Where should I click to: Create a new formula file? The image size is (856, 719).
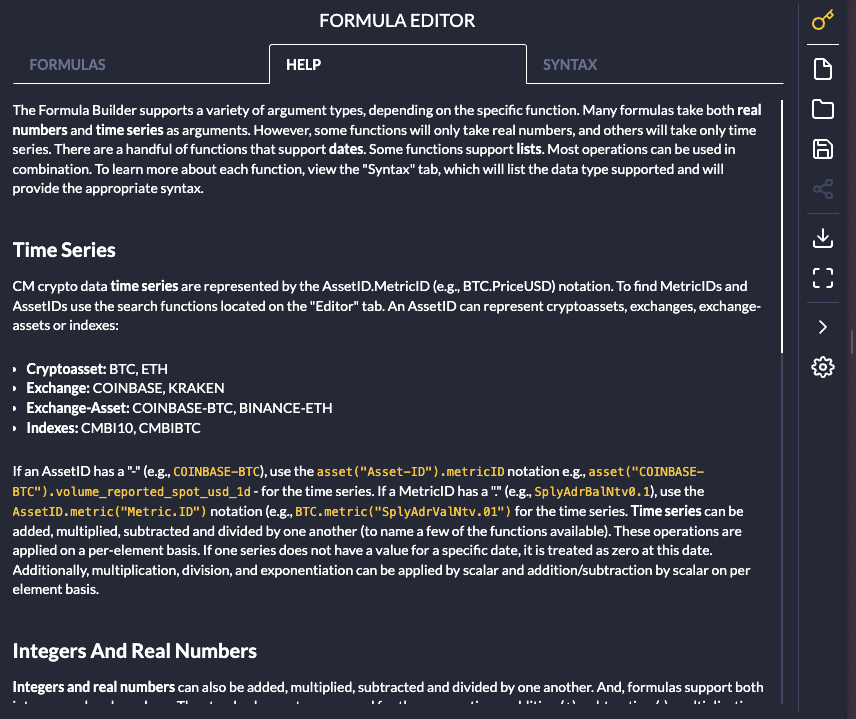tap(822, 69)
